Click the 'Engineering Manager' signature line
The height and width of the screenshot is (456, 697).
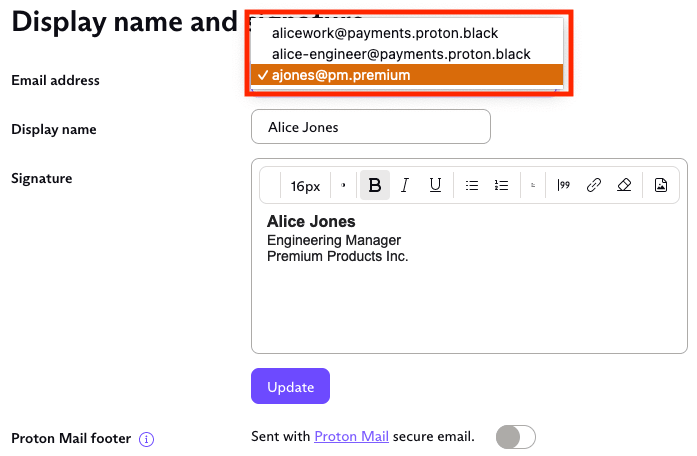click(x=334, y=240)
